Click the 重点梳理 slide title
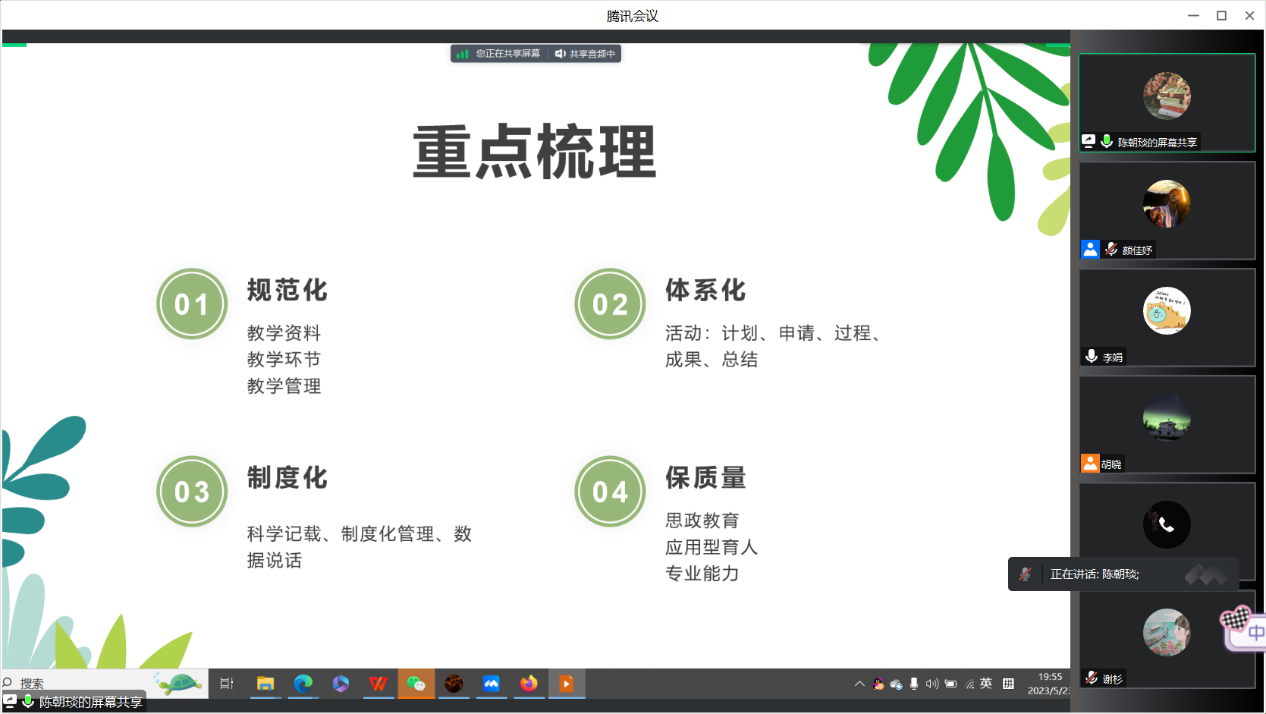1266x714 pixels. point(535,153)
